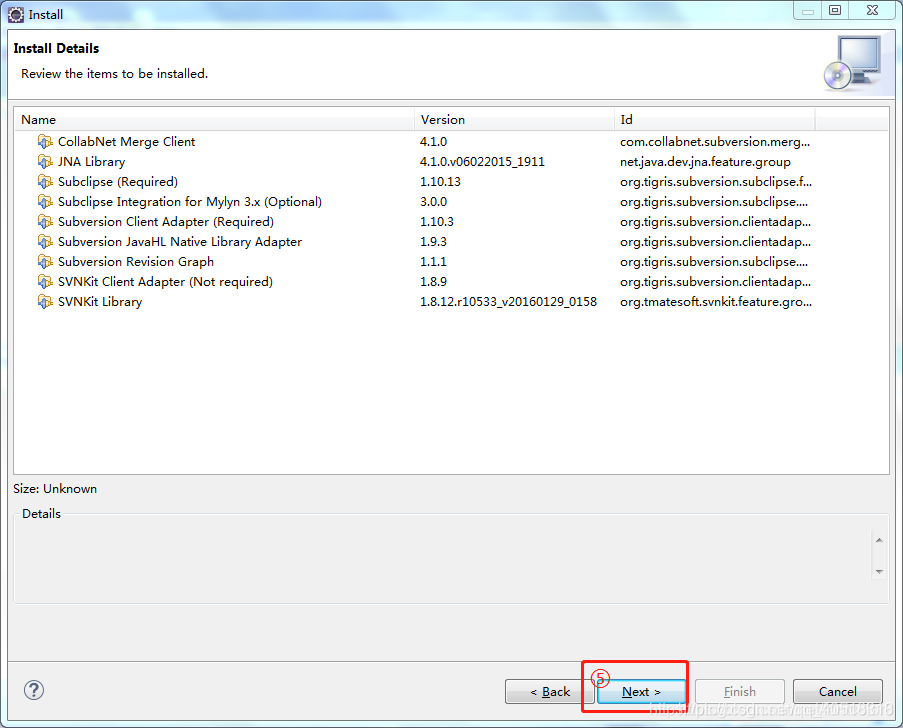Click version 1.10.13 cell
The image size is (903, 728).
440,181
